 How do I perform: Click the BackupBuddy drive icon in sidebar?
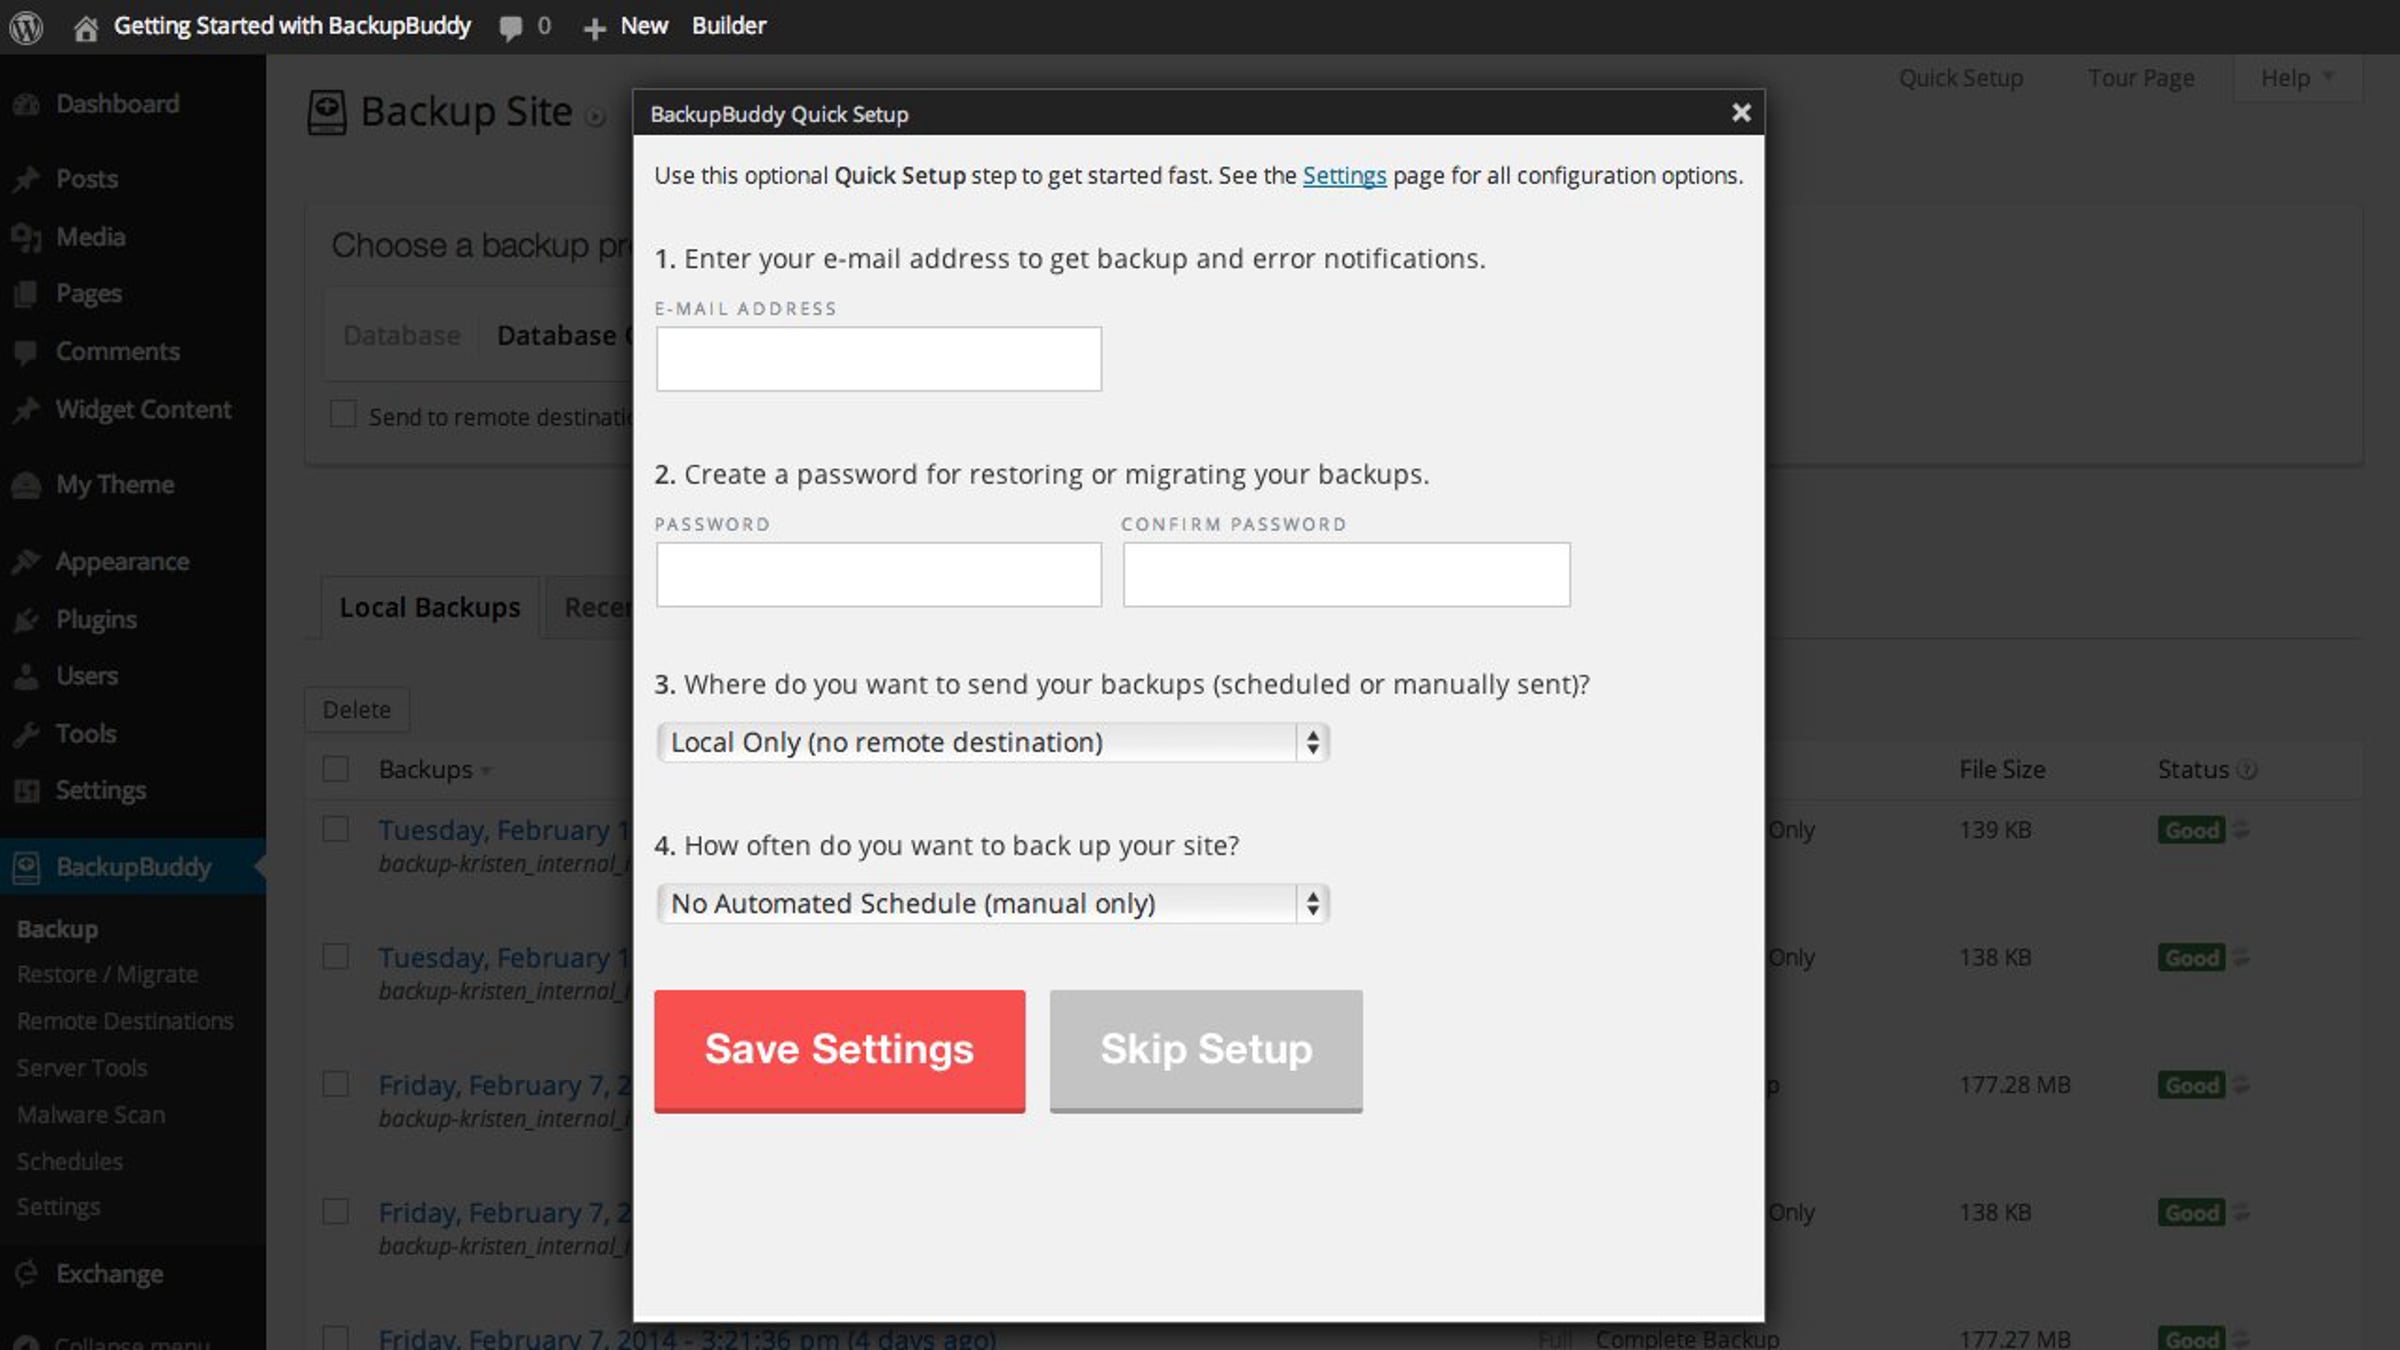pyautogui.click(x=27, y=867)
